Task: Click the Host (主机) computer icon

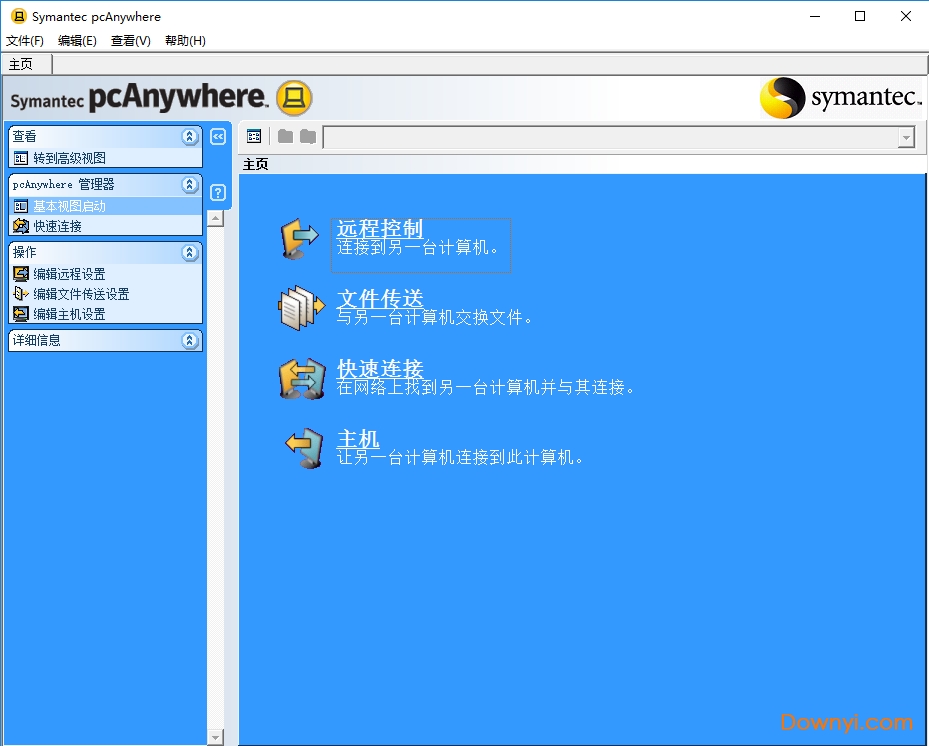Action: [303, 449]
